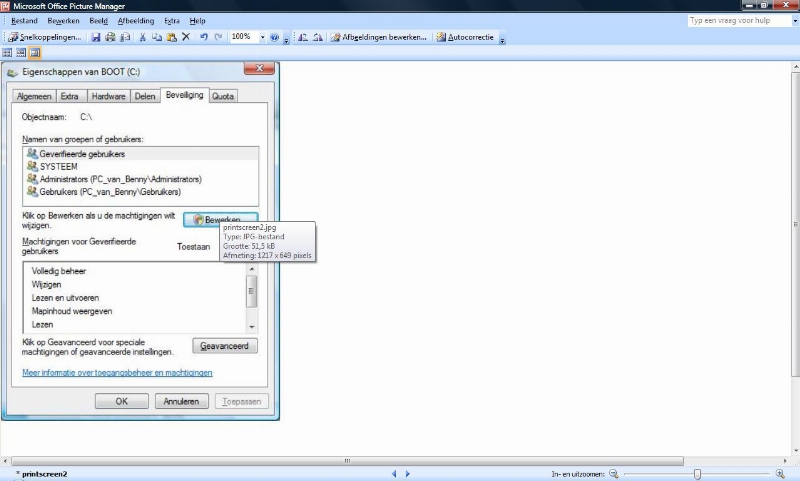Image resolution: width=800 pixels, height=481 pixels.
Task: Click the Rotate right icon
Action: 318,37
